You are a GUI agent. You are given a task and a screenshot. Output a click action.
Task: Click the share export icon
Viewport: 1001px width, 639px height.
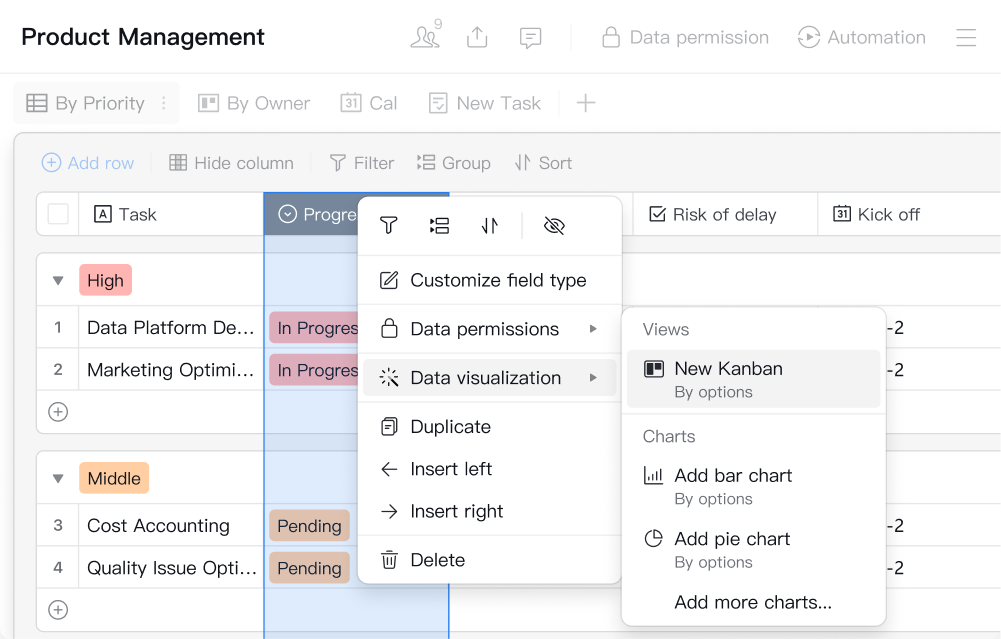pos(477,37)
